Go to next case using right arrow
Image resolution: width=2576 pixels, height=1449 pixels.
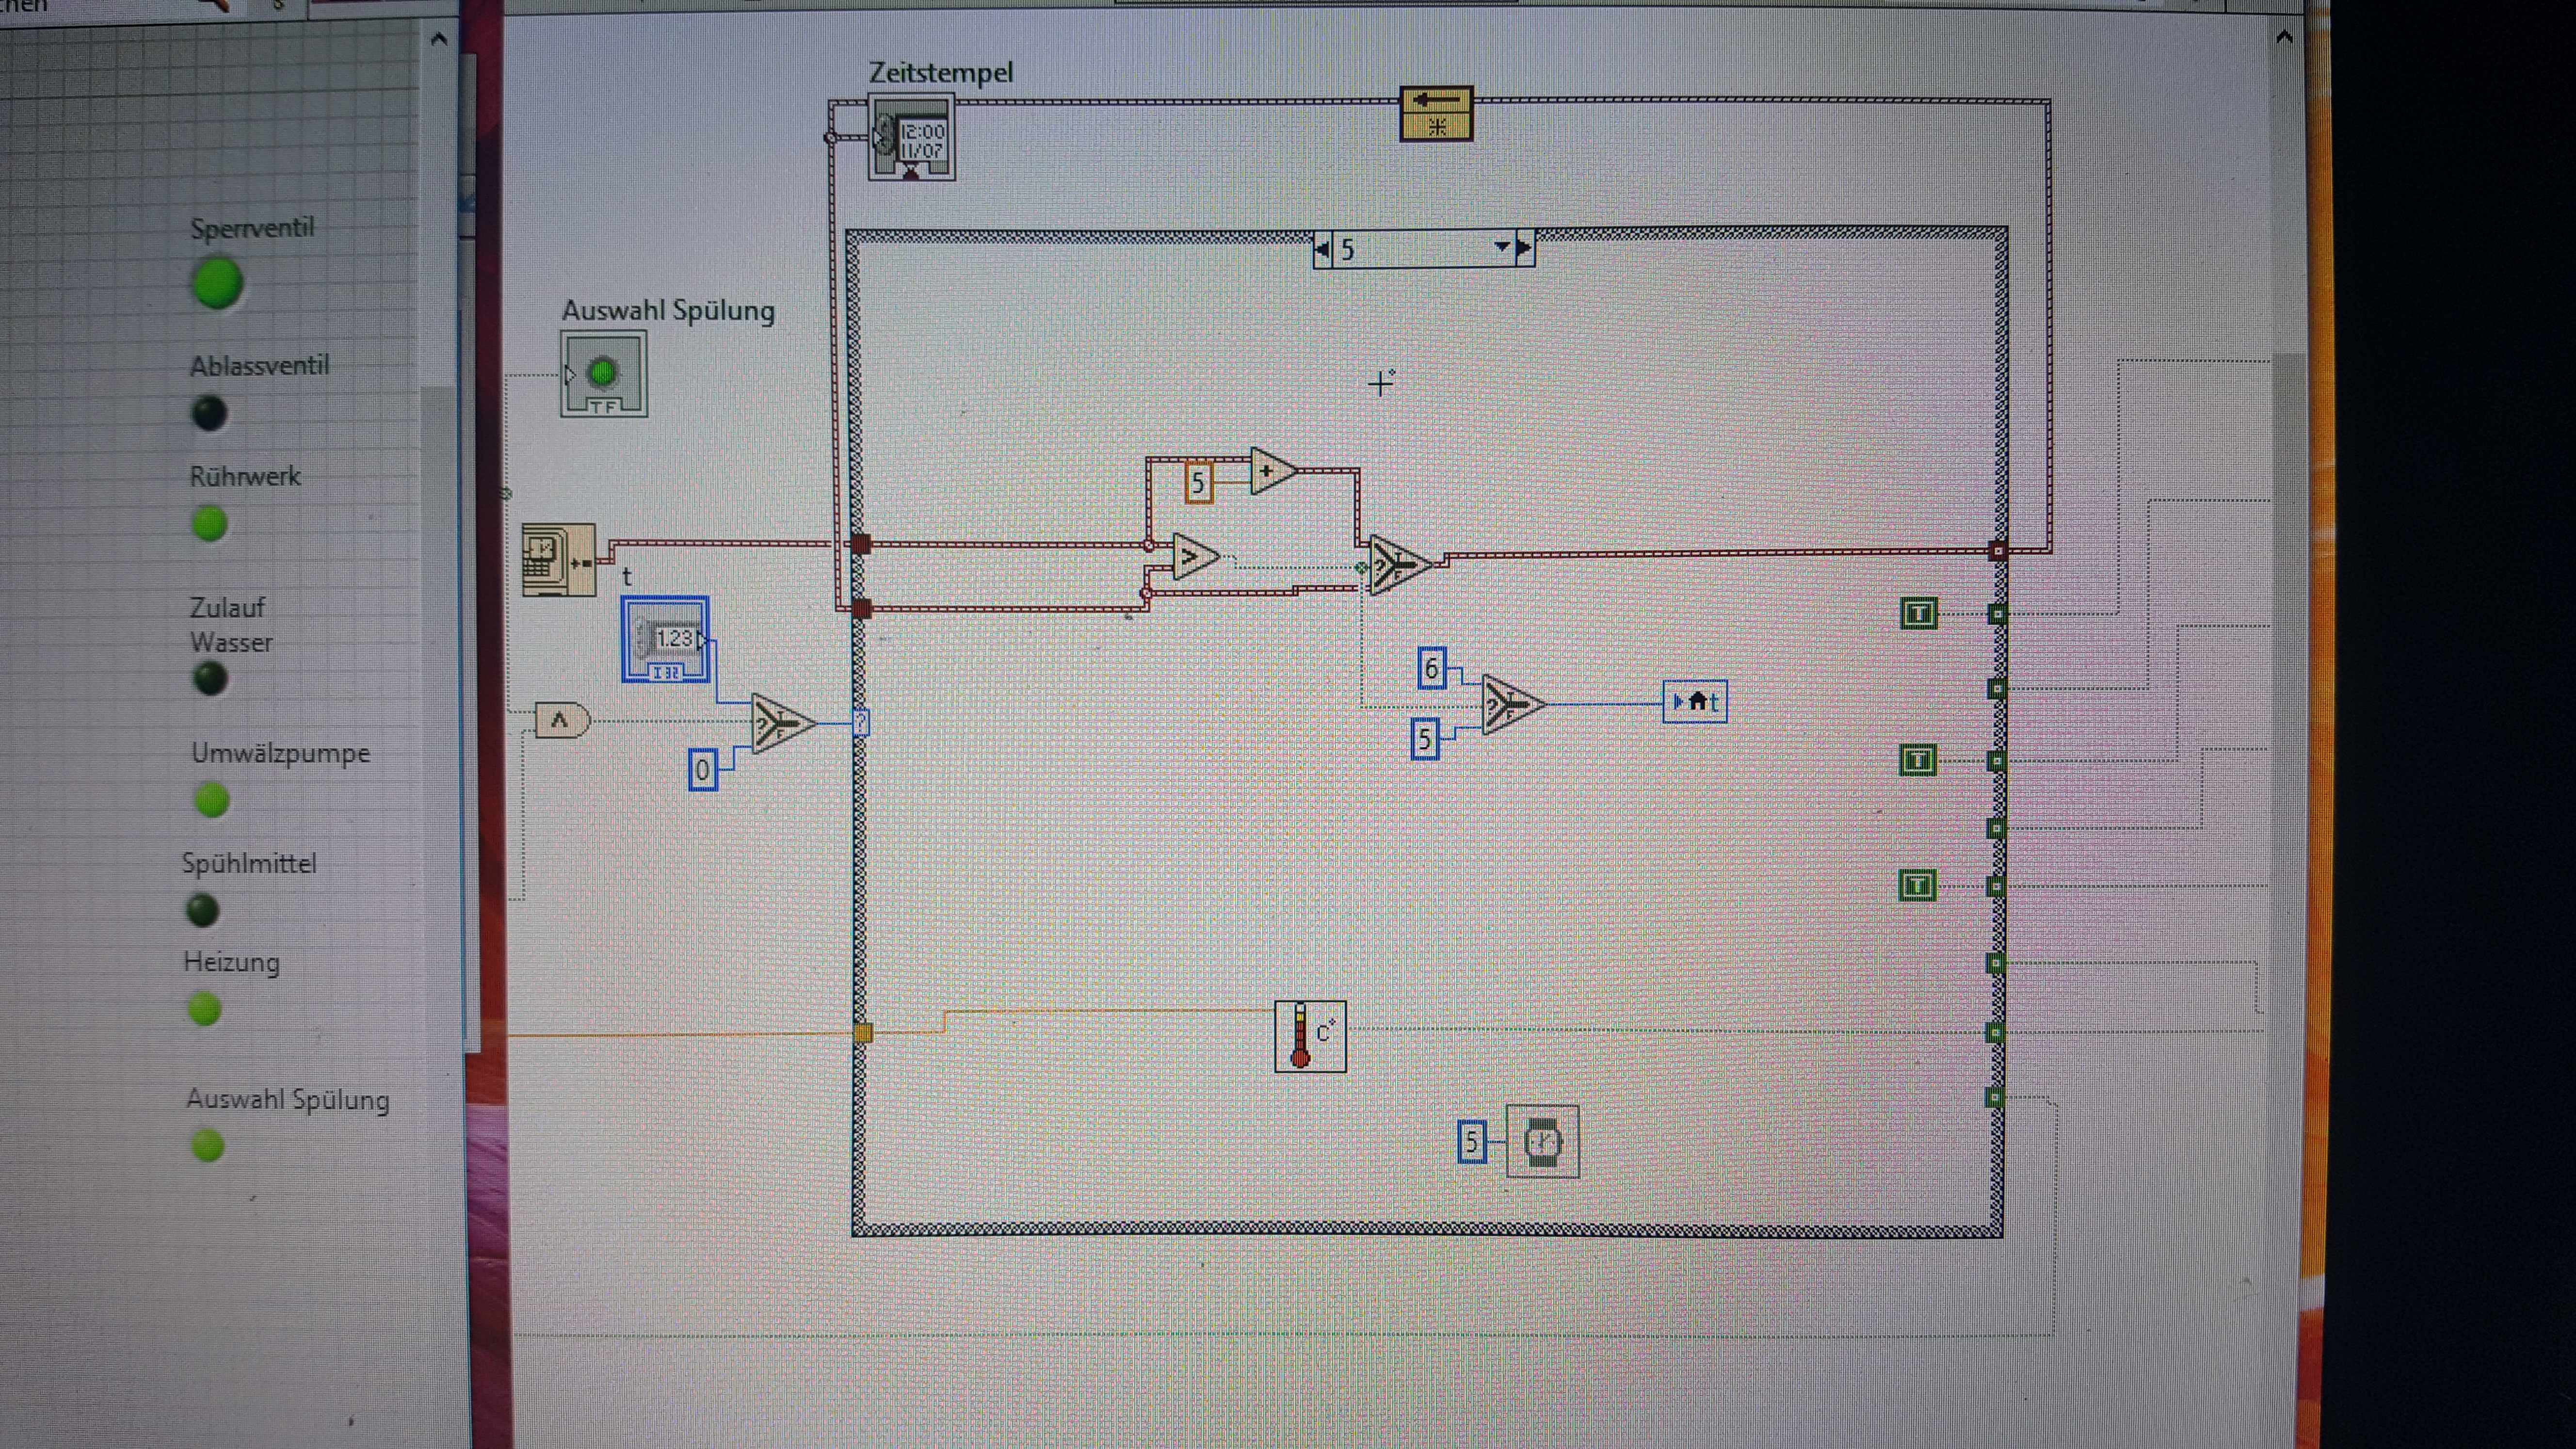[x=1524, y=247]
